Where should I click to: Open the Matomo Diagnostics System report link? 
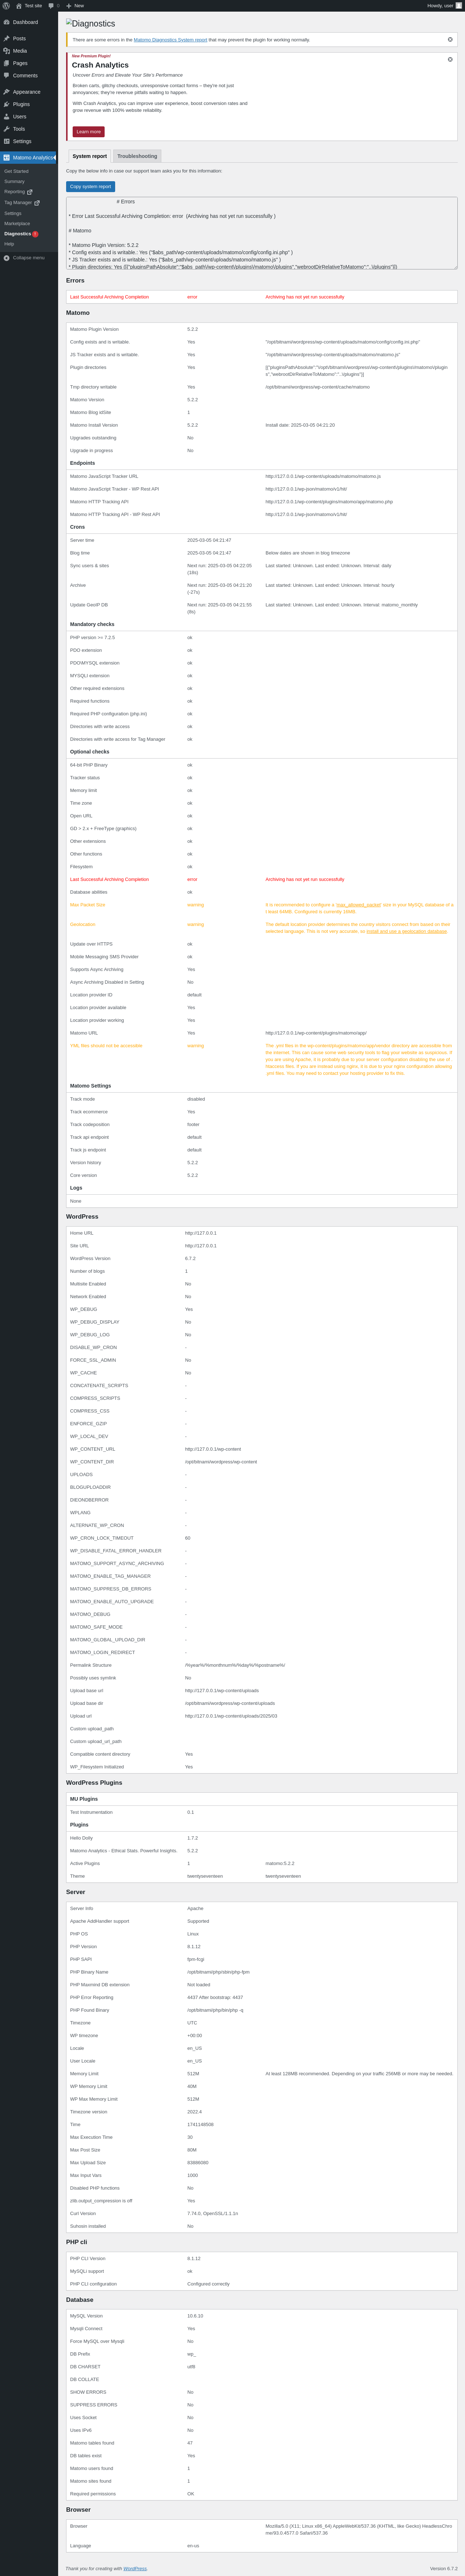point(170,40)
